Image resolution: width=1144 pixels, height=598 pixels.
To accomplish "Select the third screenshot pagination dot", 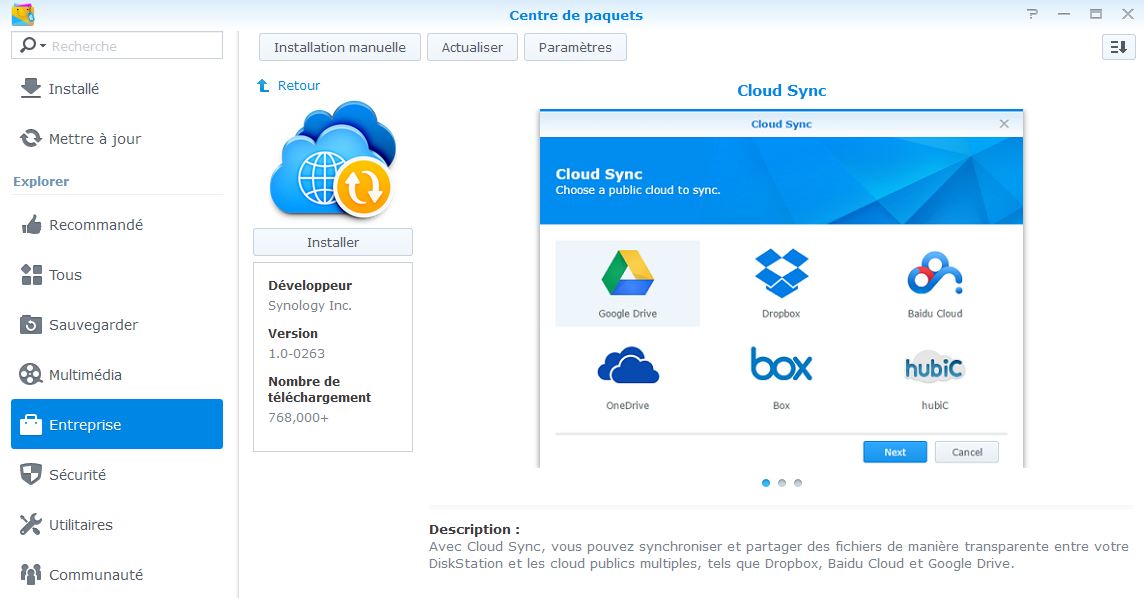I will (x=797, y=483).
